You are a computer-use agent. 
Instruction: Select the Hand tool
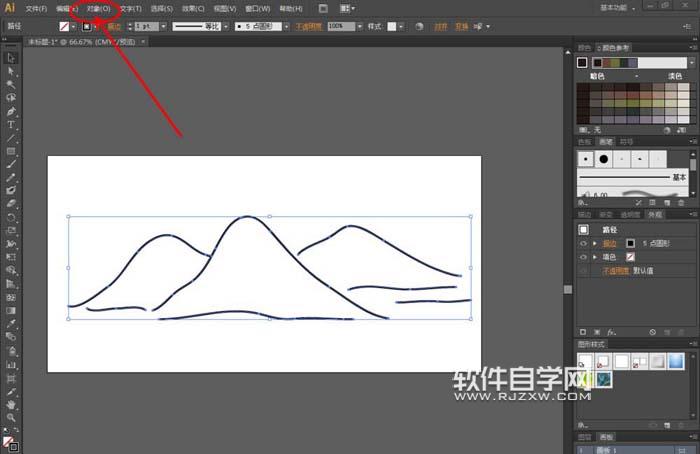coord(11,404)
